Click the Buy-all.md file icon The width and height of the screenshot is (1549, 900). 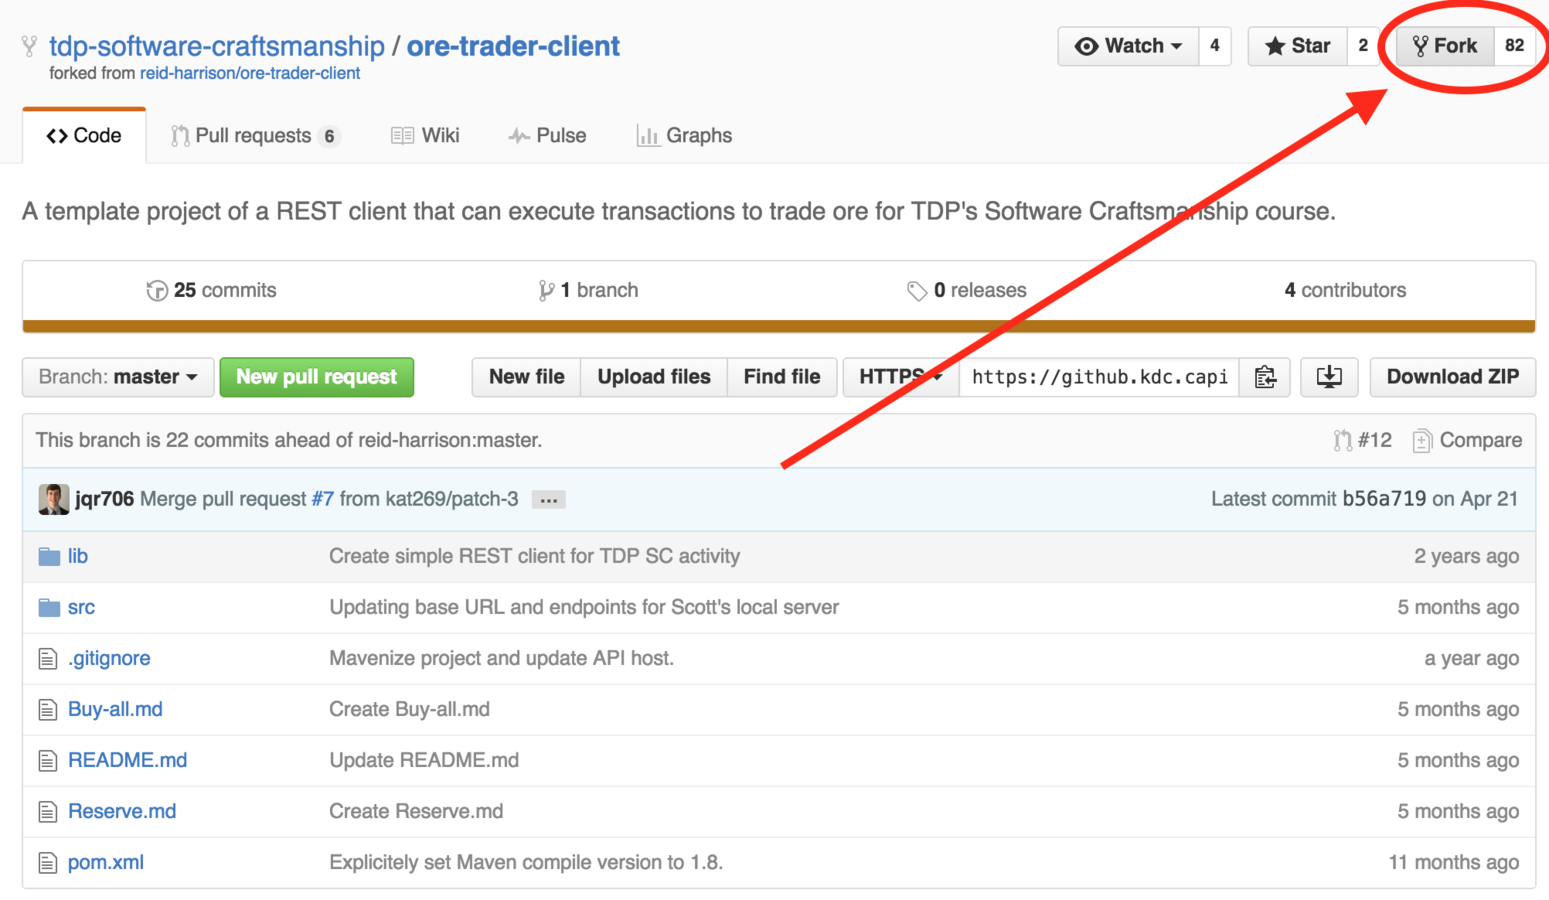[x=47, y=709]
